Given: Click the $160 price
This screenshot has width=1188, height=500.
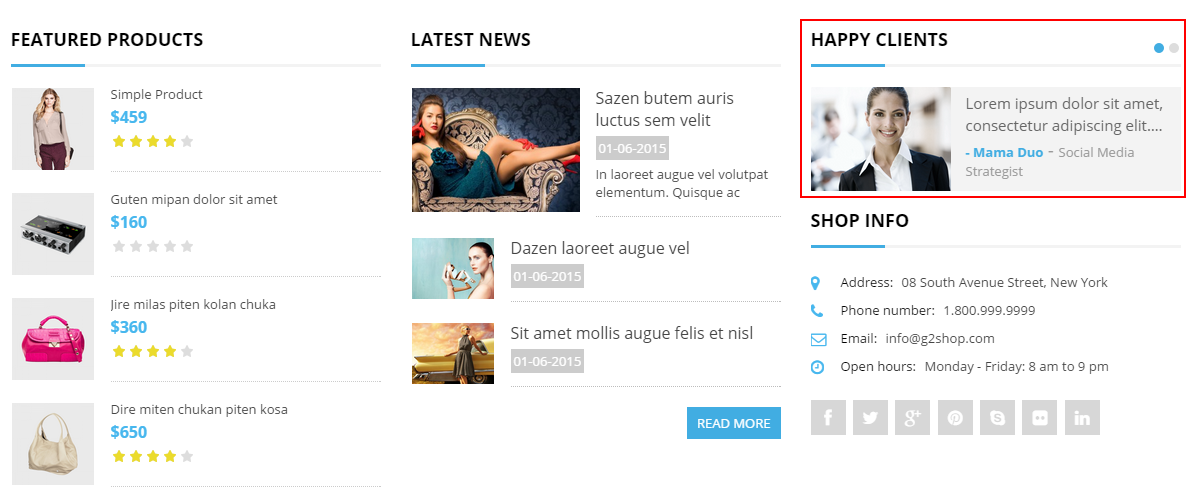Looking at the screenshot, I should [129, 222].
